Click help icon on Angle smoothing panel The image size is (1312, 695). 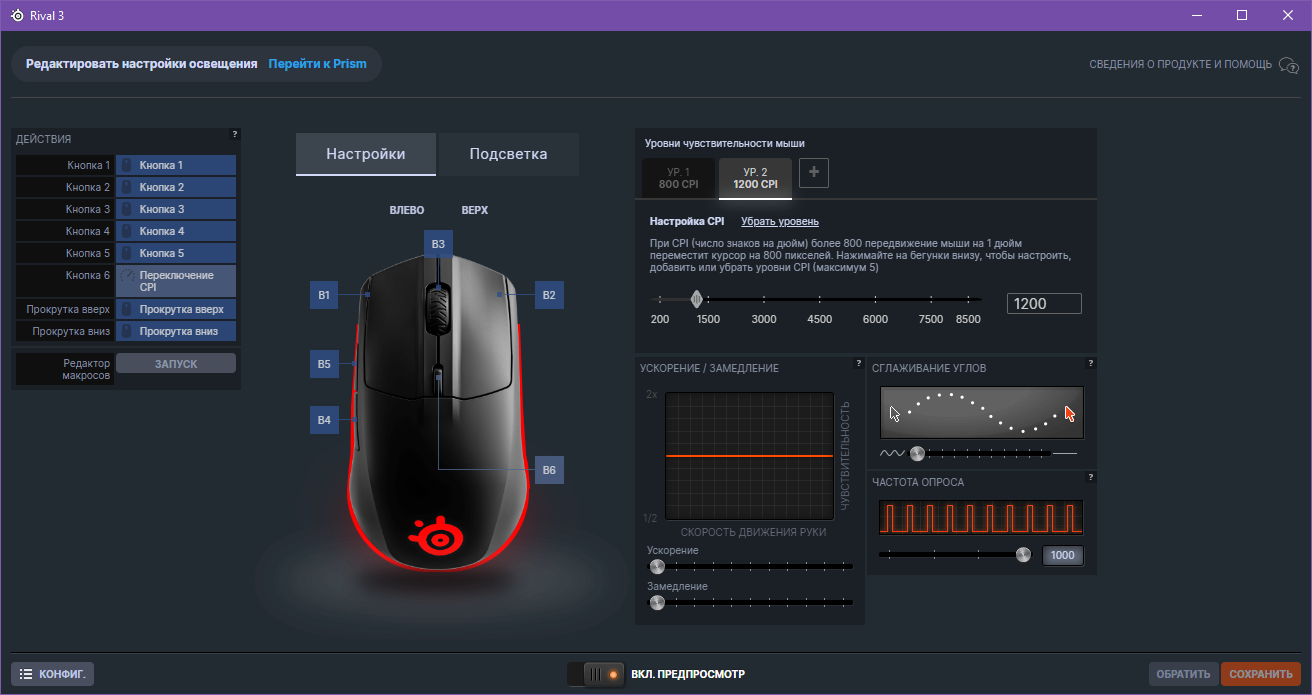(1091, 363)
